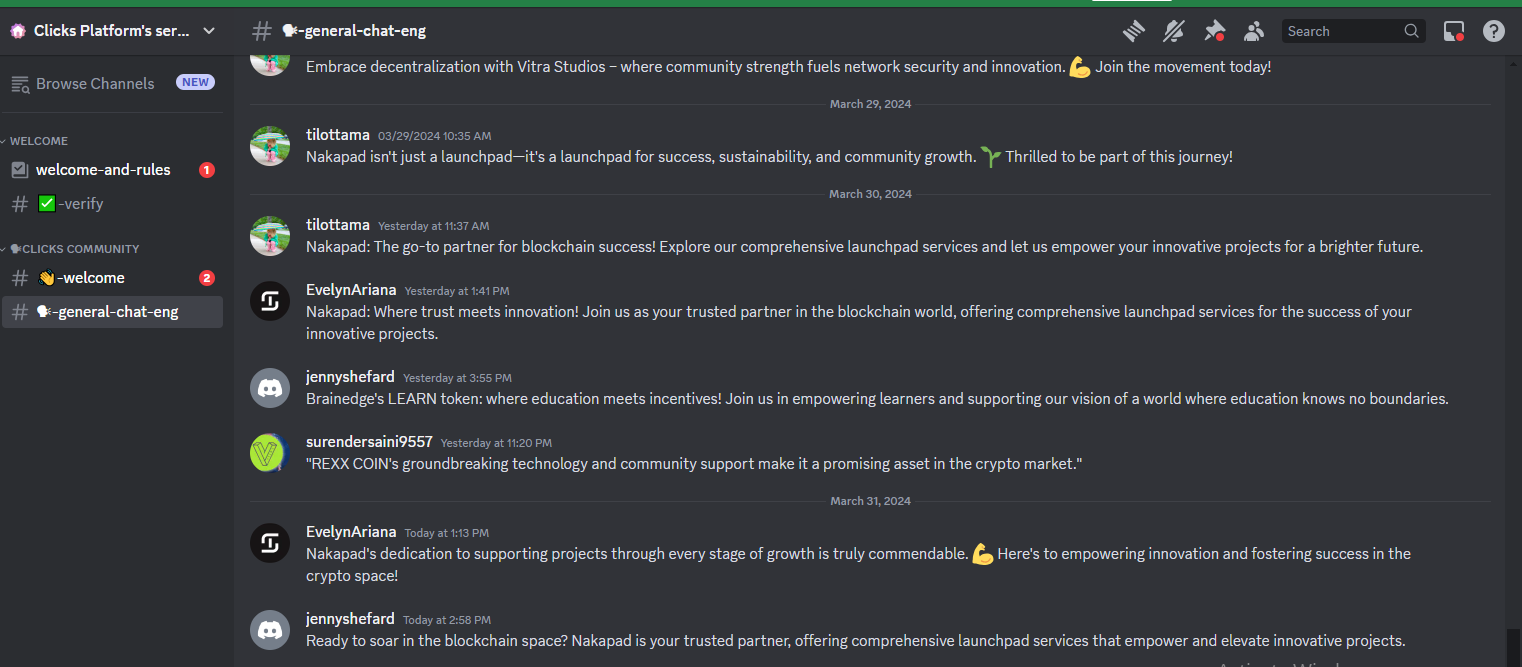1522x667 pixels.
Task: Open the 👋-welcome channel
Action: click(x=90, y=278)
